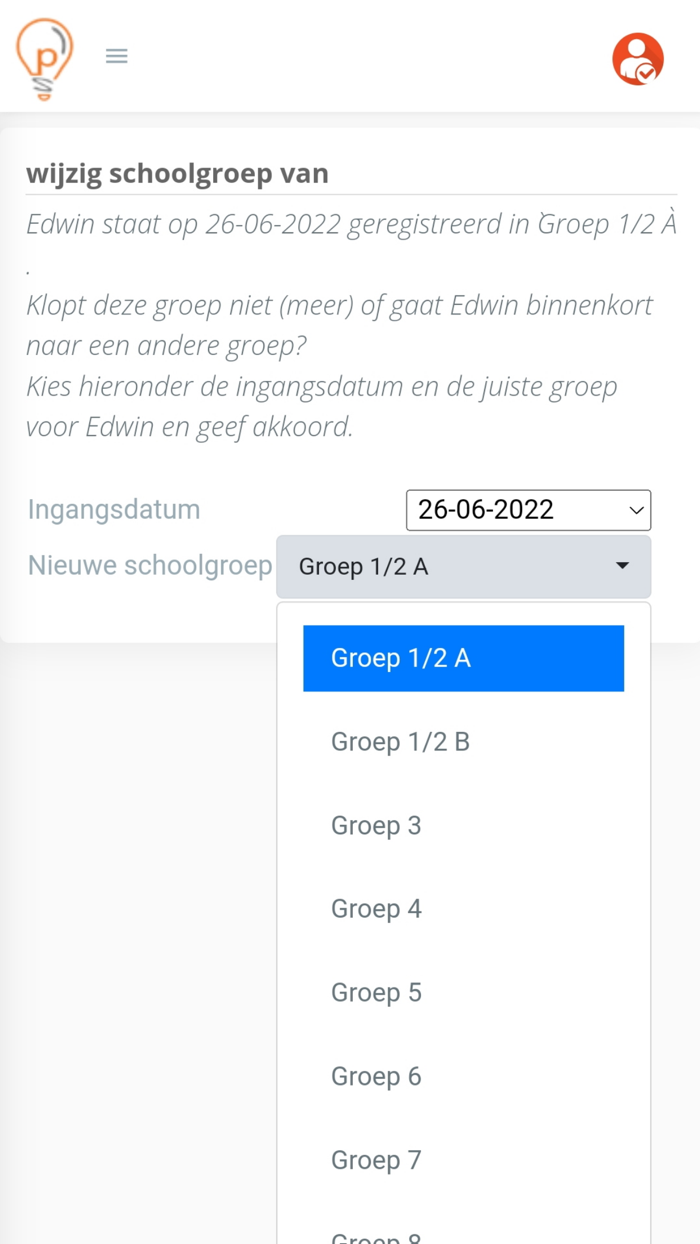Screen dimensions: 700x1244
Task: Open the Ingangsdatum date dropdown
Action: tap(528, 510)
